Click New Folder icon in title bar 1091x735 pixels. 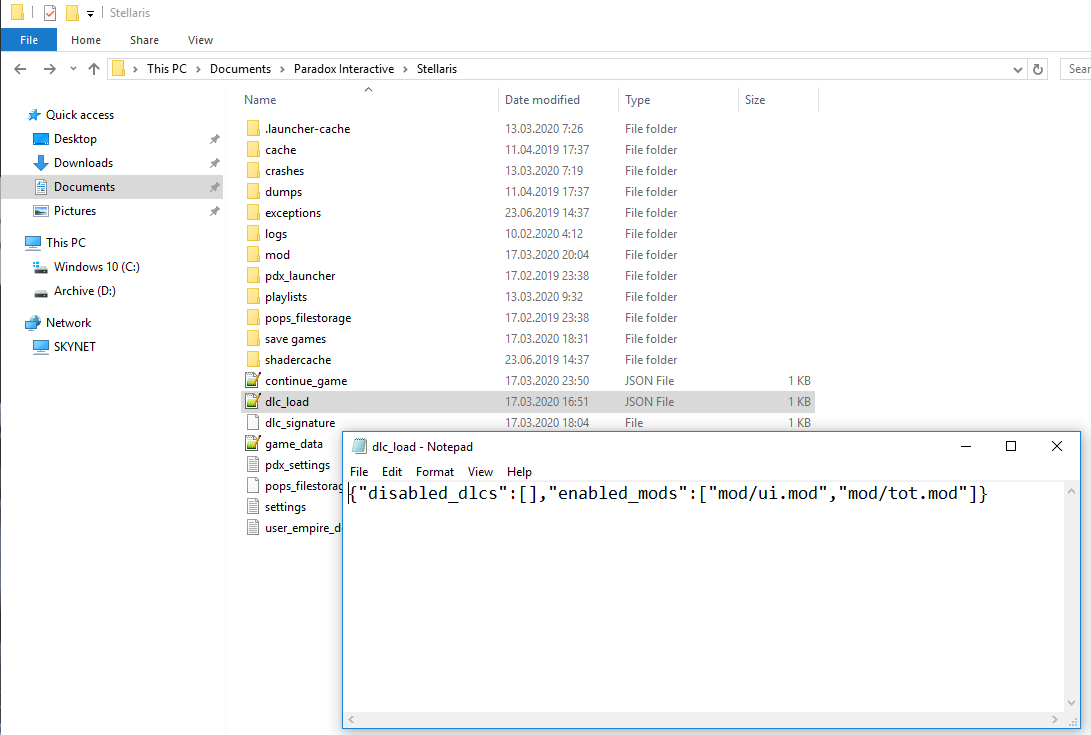(x=72, y=13)
